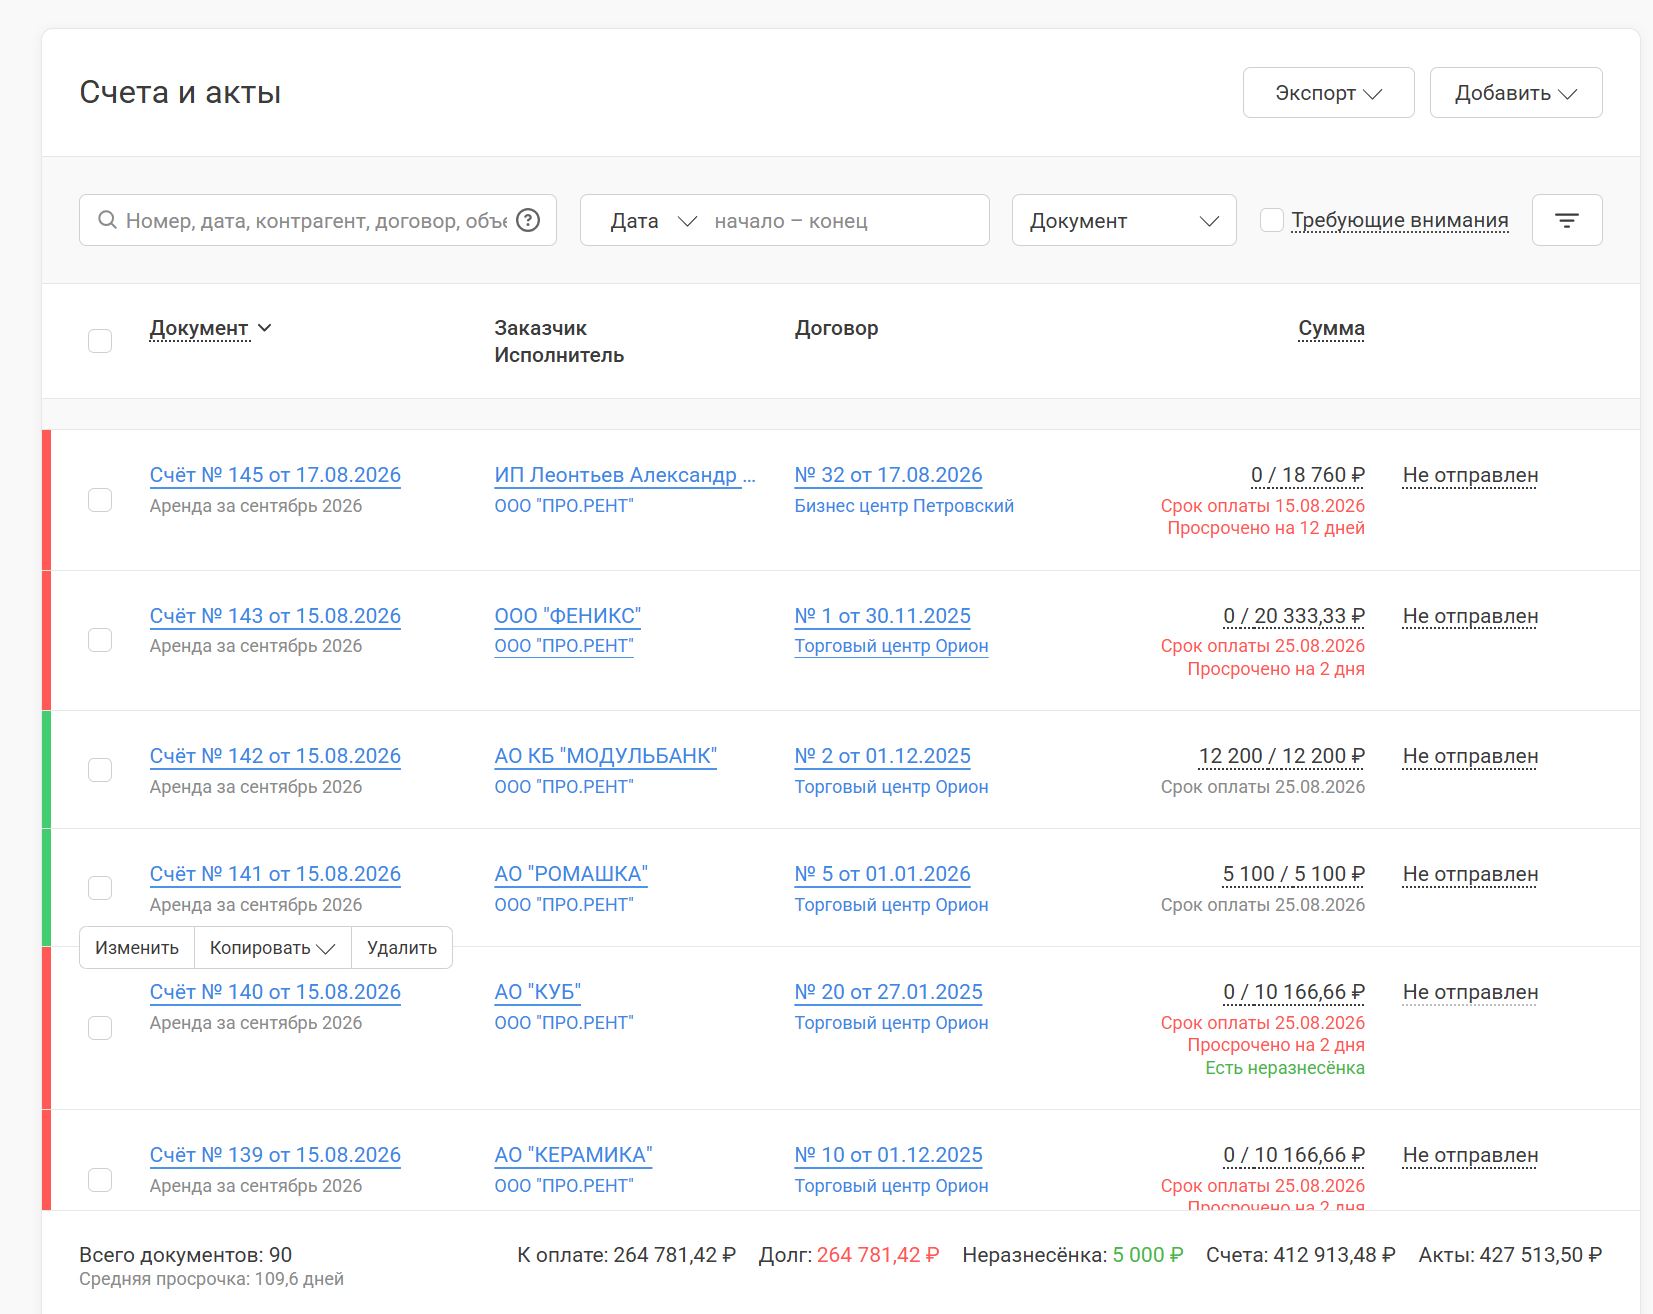Screen dimensions: 1653x1314
Task: Toggle the select-all documents checkbox
Action: point(100,341)
